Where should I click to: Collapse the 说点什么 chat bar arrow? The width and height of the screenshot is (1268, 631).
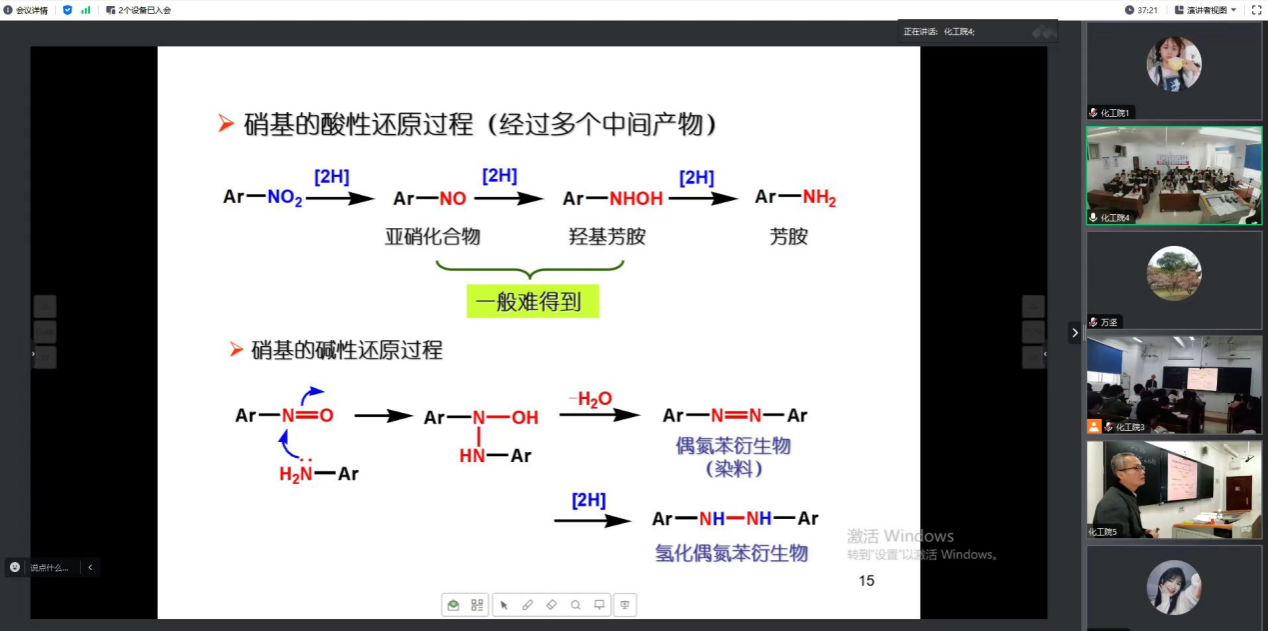(x=90, y=567)
